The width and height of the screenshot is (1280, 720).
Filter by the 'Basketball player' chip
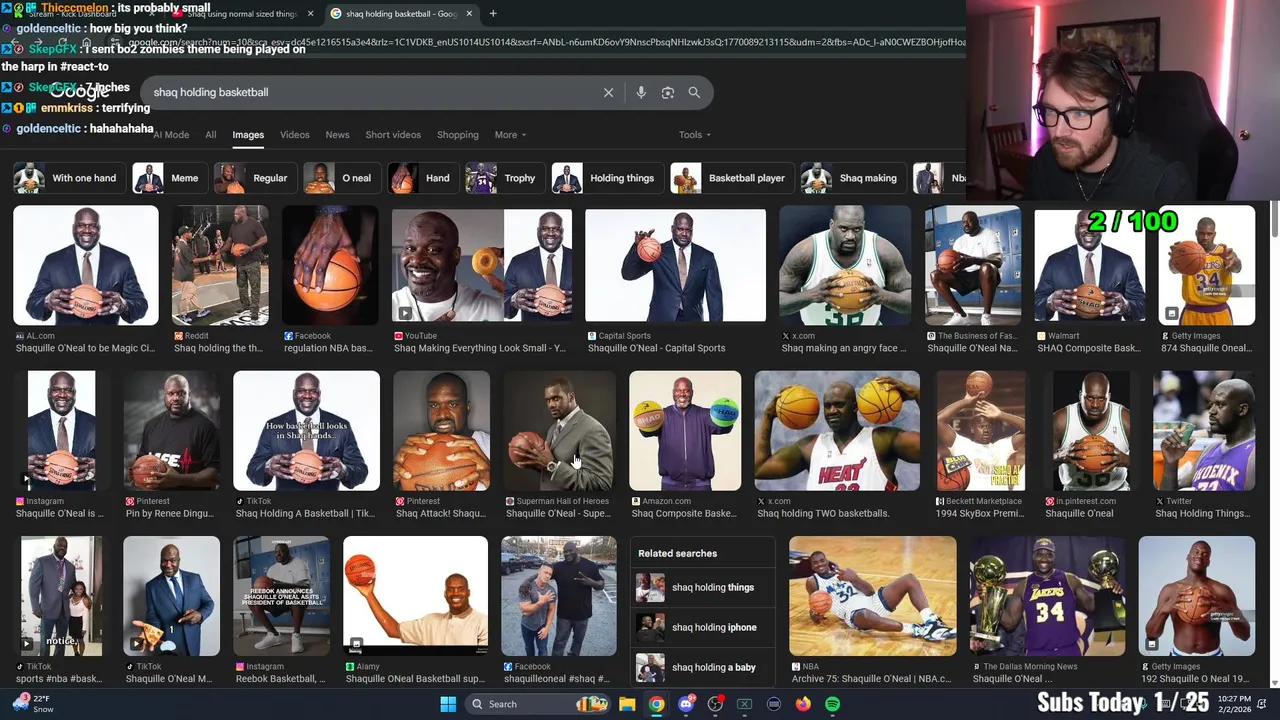pyautogui.click(x=730, y=178)
